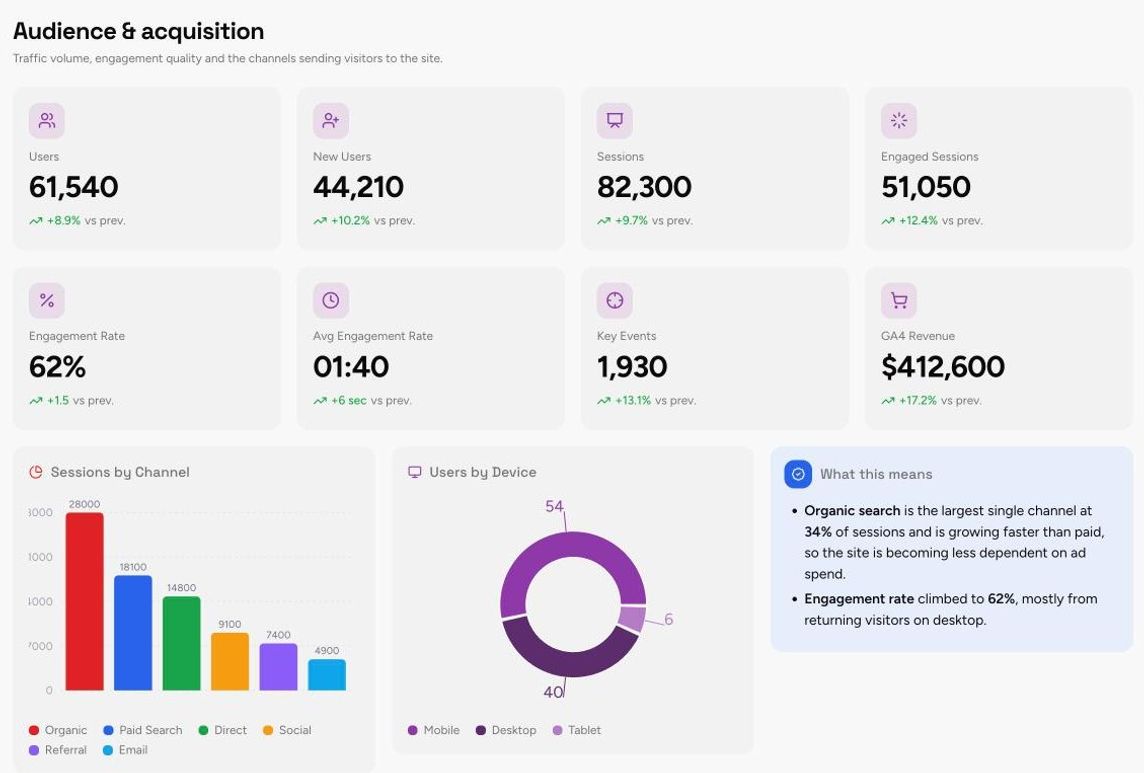This screenshot has width=1144, height=773.
Task: Toggle the Tablet legend item
Action: click(577, 730)
